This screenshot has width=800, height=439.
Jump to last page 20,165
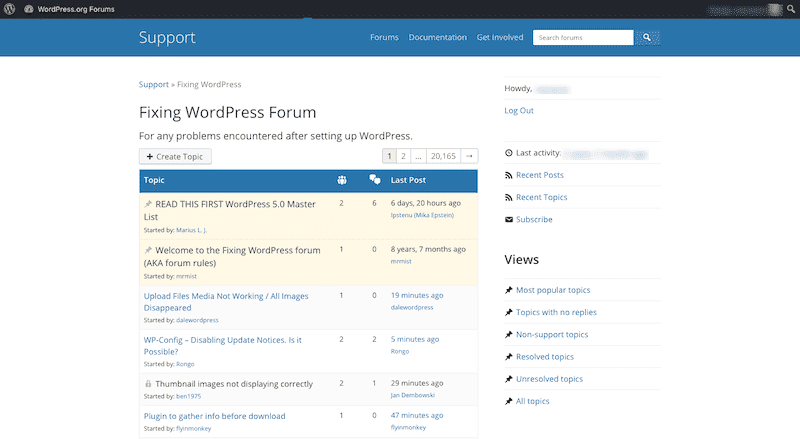pos(442,156)
